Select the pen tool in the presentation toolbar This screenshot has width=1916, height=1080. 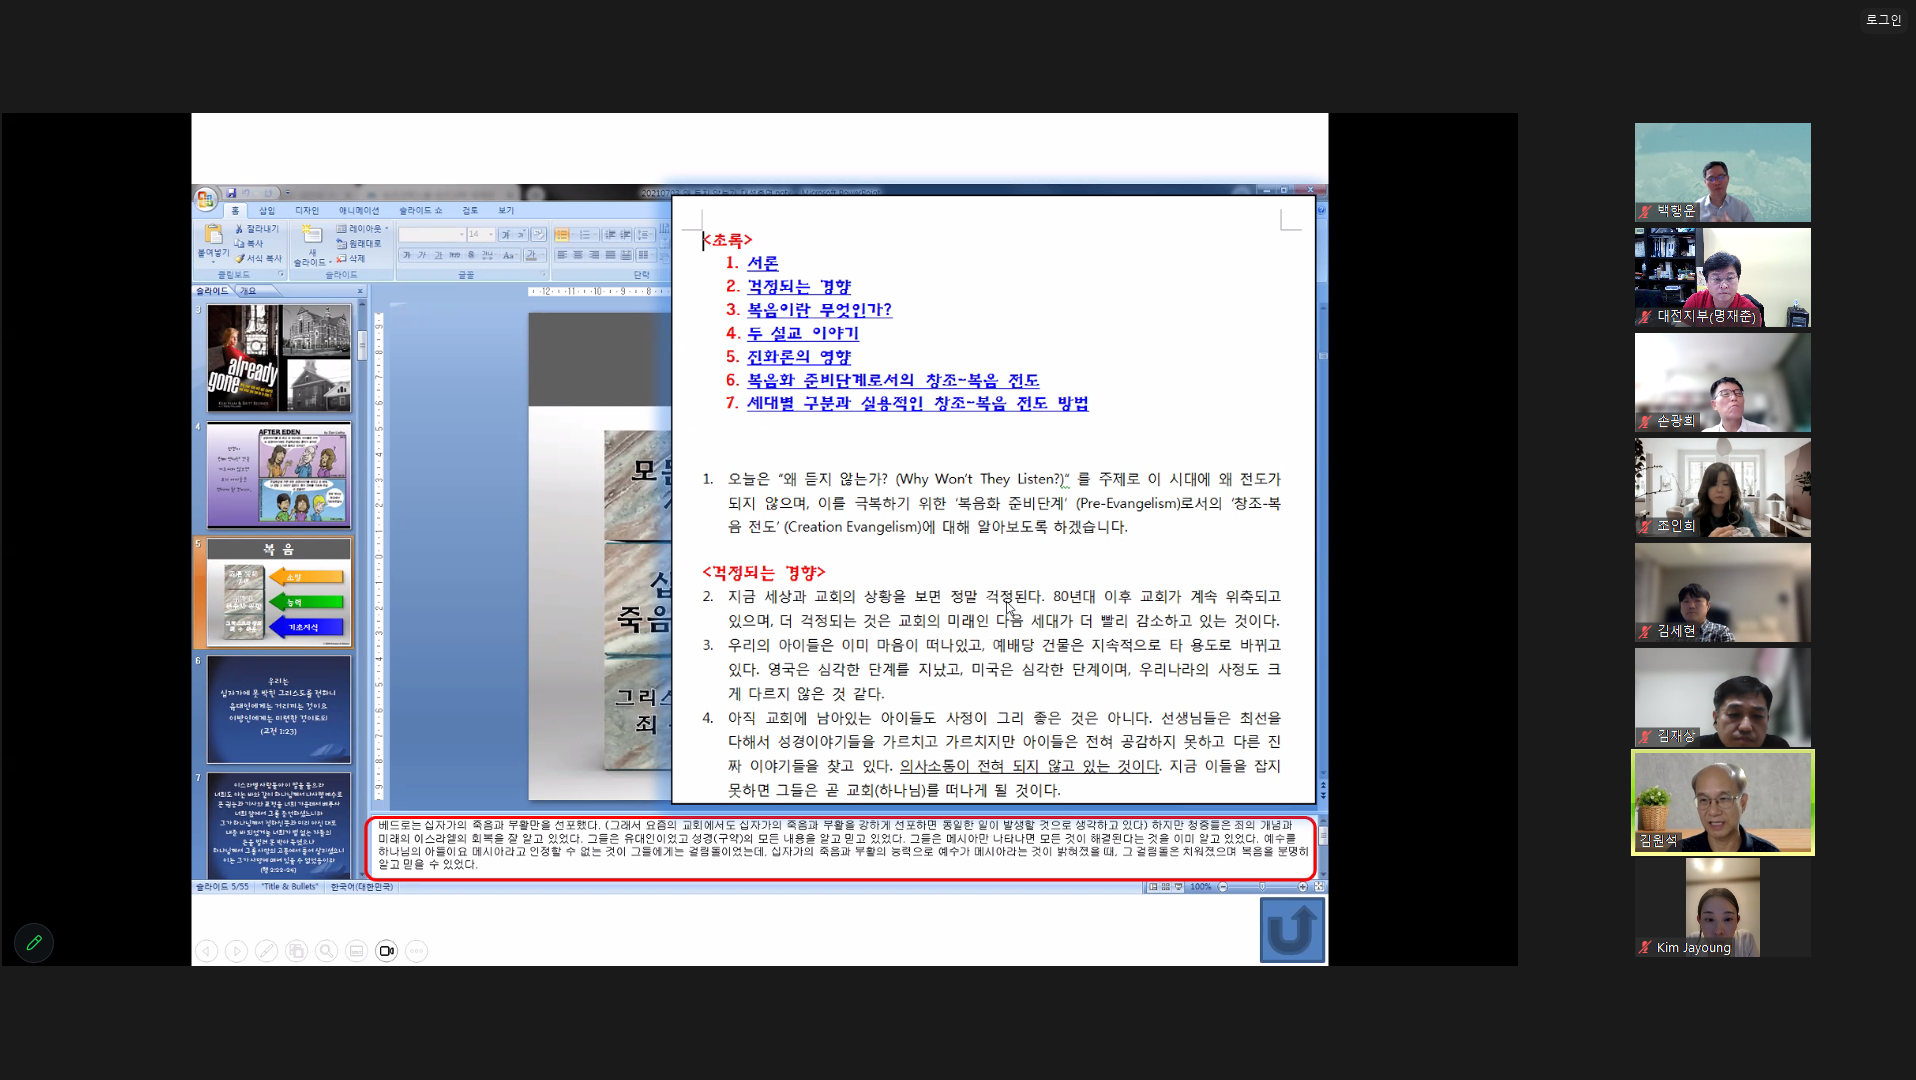pyautogui.click(x=266, y=951)
